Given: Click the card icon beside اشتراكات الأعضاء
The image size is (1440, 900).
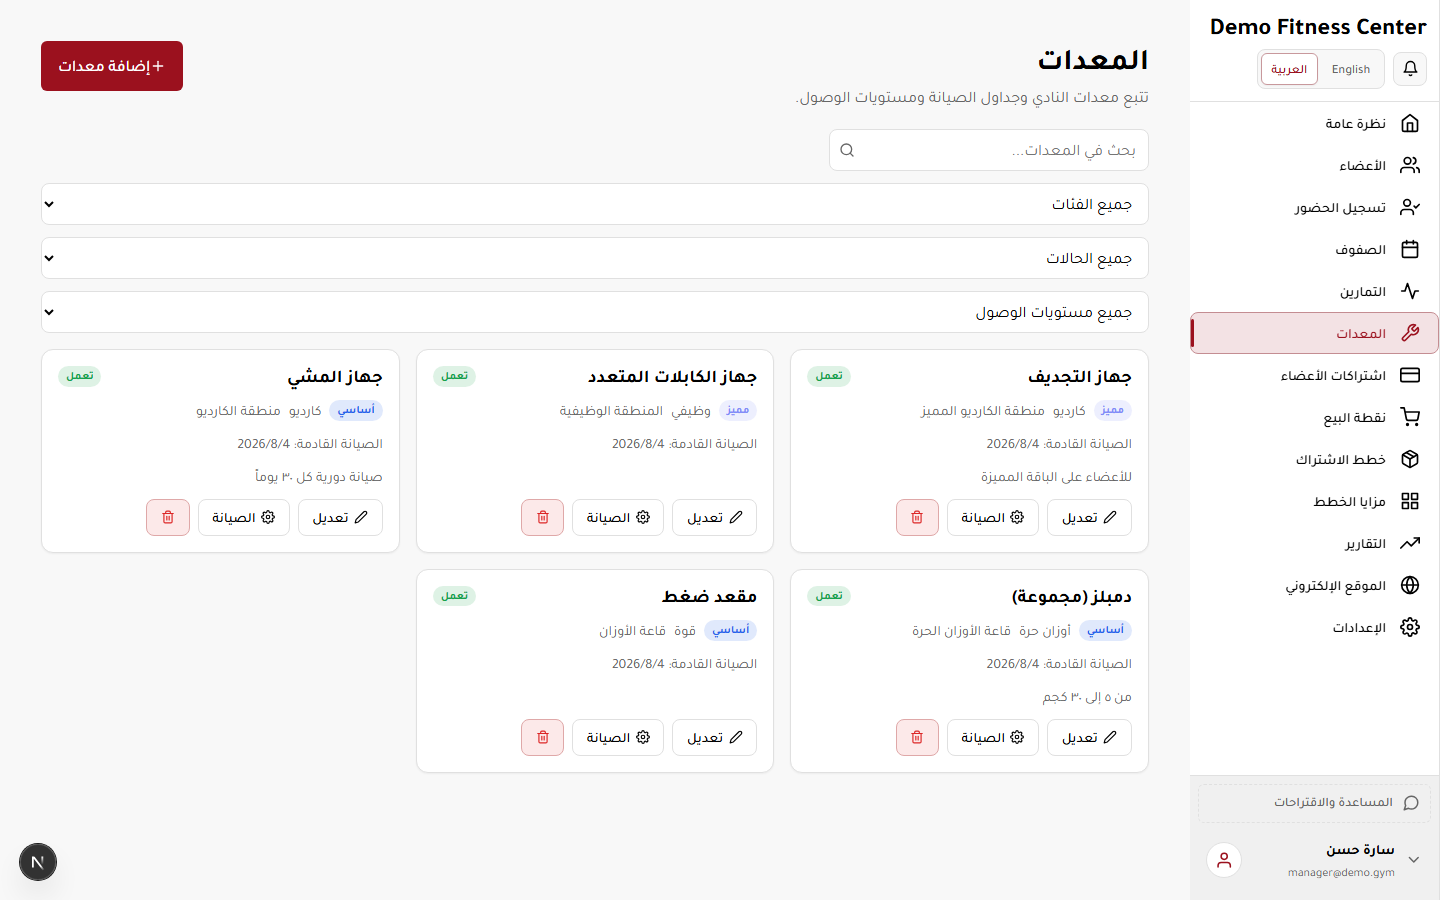Looking at the screenshot, I should pyautogui.click(x=1410, y=375).
